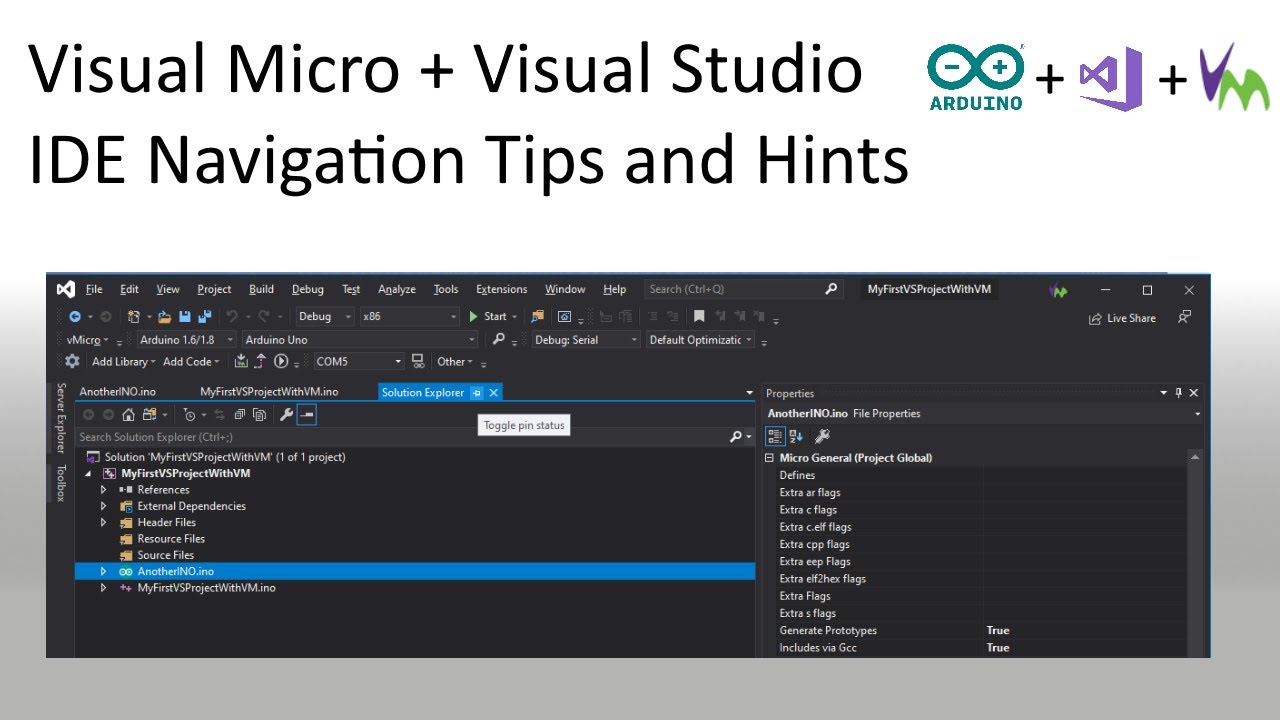Viewport: 1280px width, 720px height.
Task: Click the bookmark icon in the toolbar
Action: pos(699,316)
